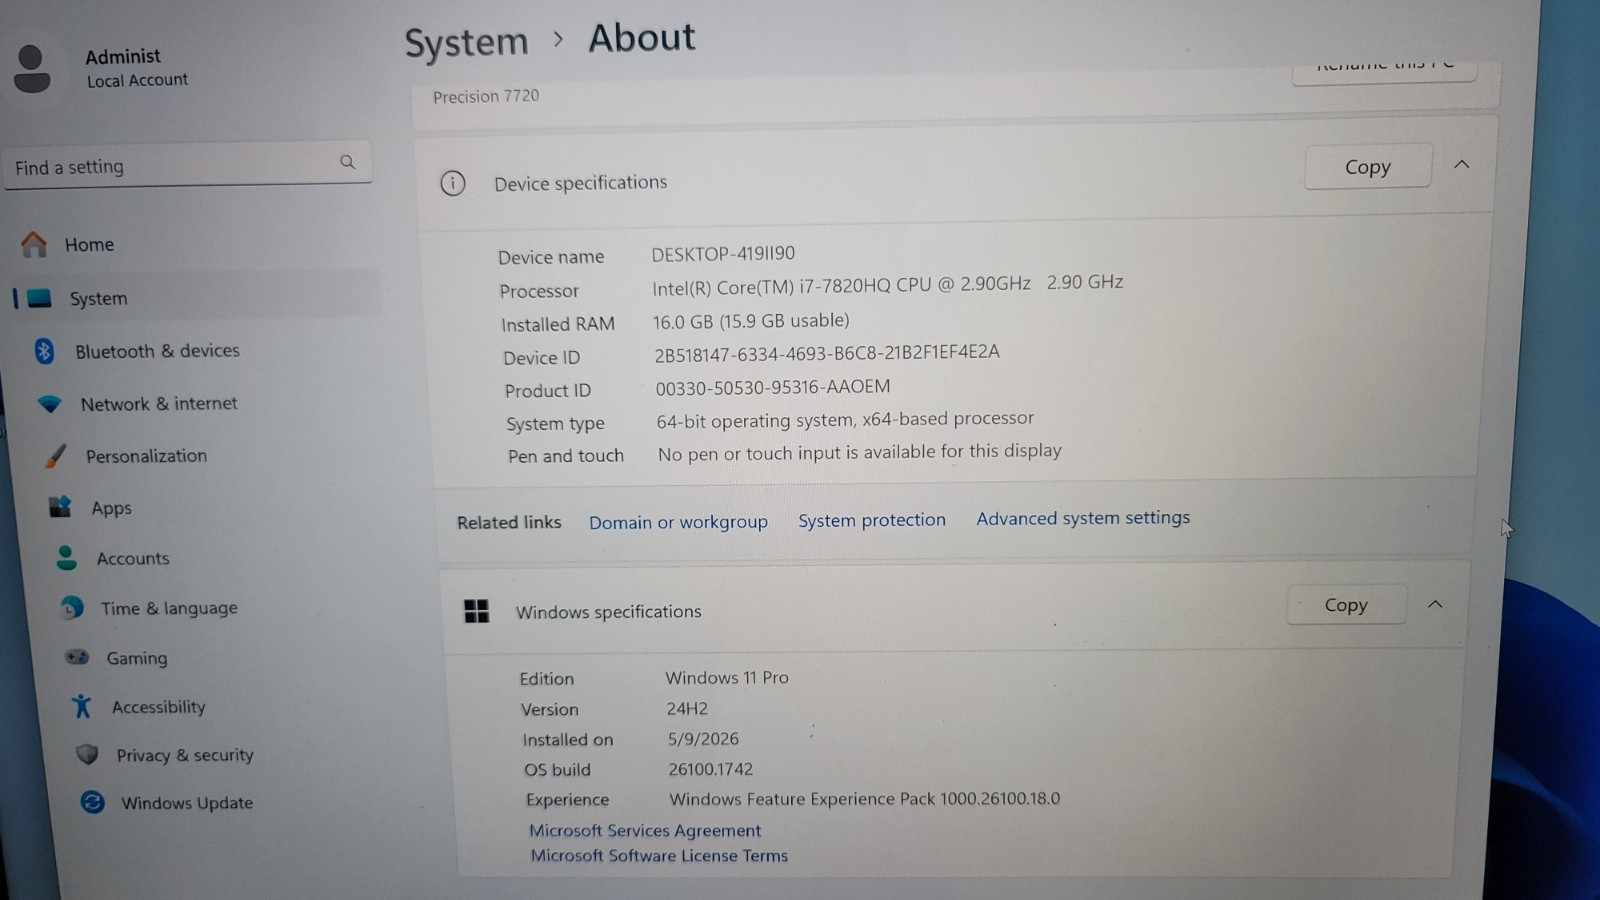
Task: Copy Windows specifications
Action: click(1346, 605)
